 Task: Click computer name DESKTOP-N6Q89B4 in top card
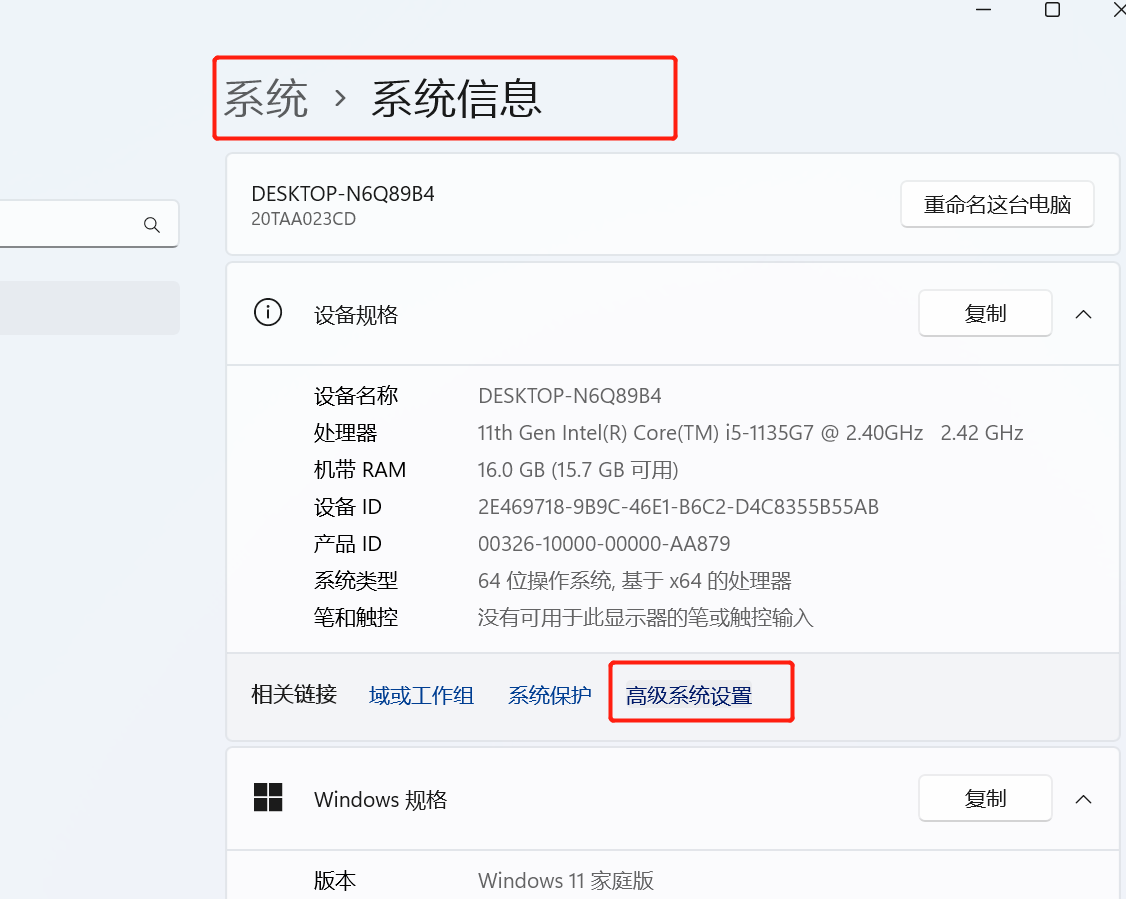click(x=343, y=194)
